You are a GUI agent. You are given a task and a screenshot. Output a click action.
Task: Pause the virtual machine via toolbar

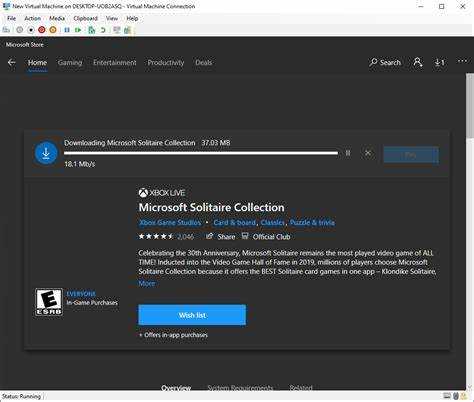(67, 30)
